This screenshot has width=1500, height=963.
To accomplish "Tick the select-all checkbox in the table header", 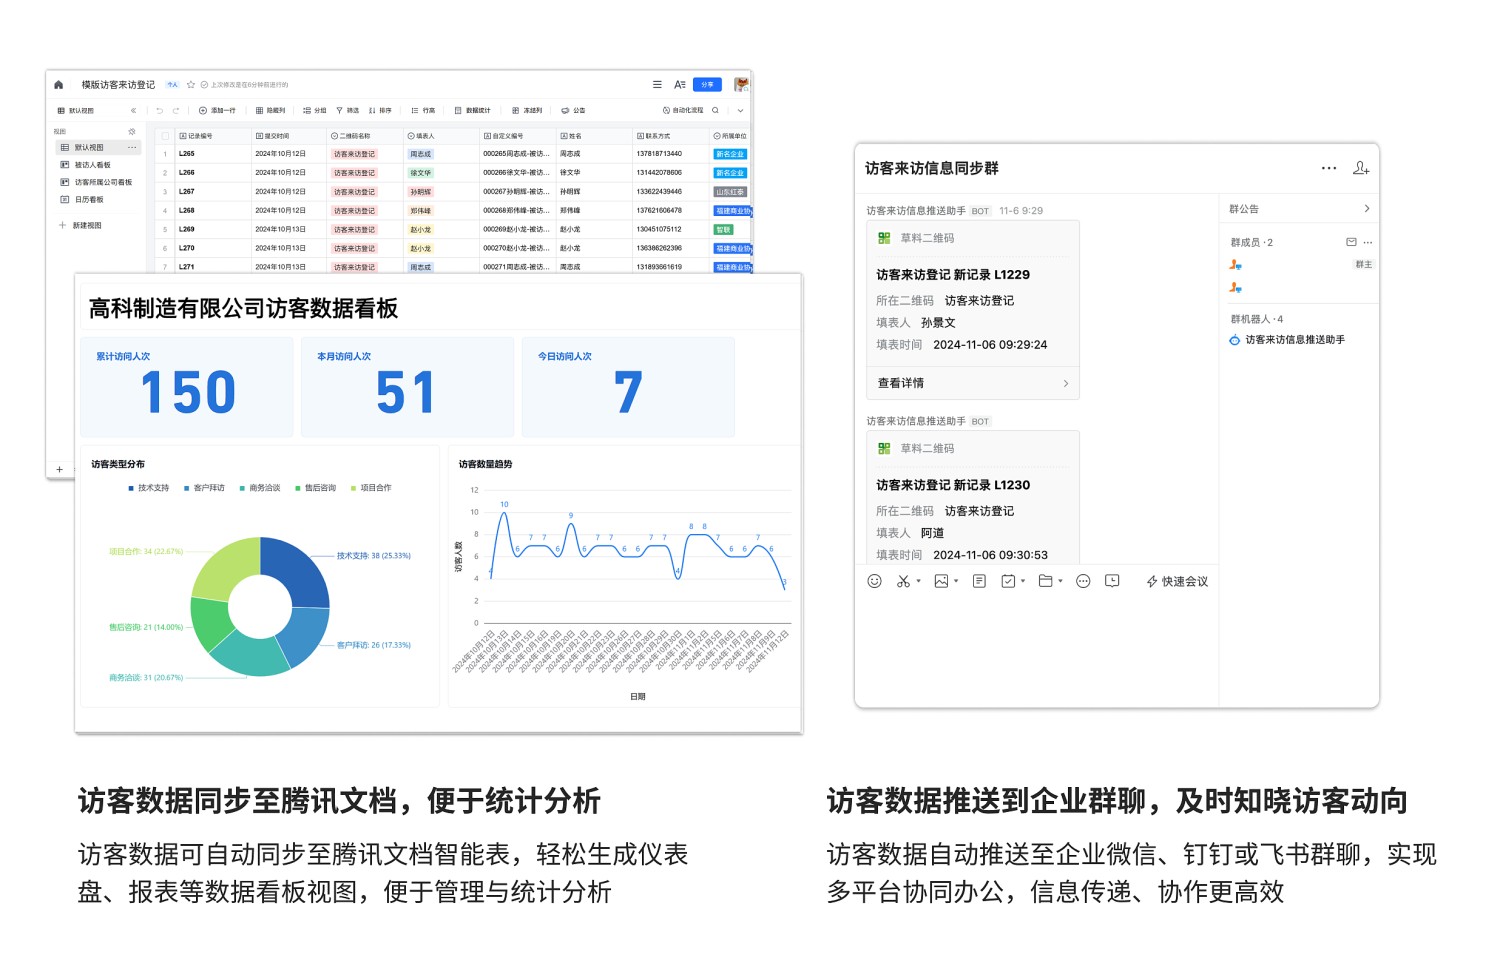I will [x=165, y=136].
